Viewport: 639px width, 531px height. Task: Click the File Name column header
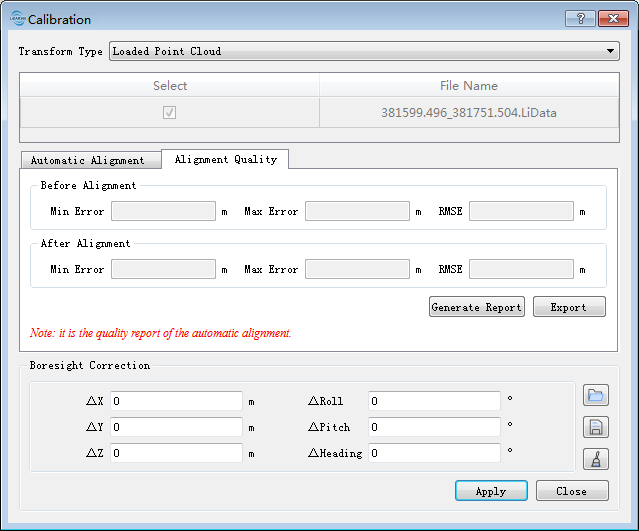[469, 86]
